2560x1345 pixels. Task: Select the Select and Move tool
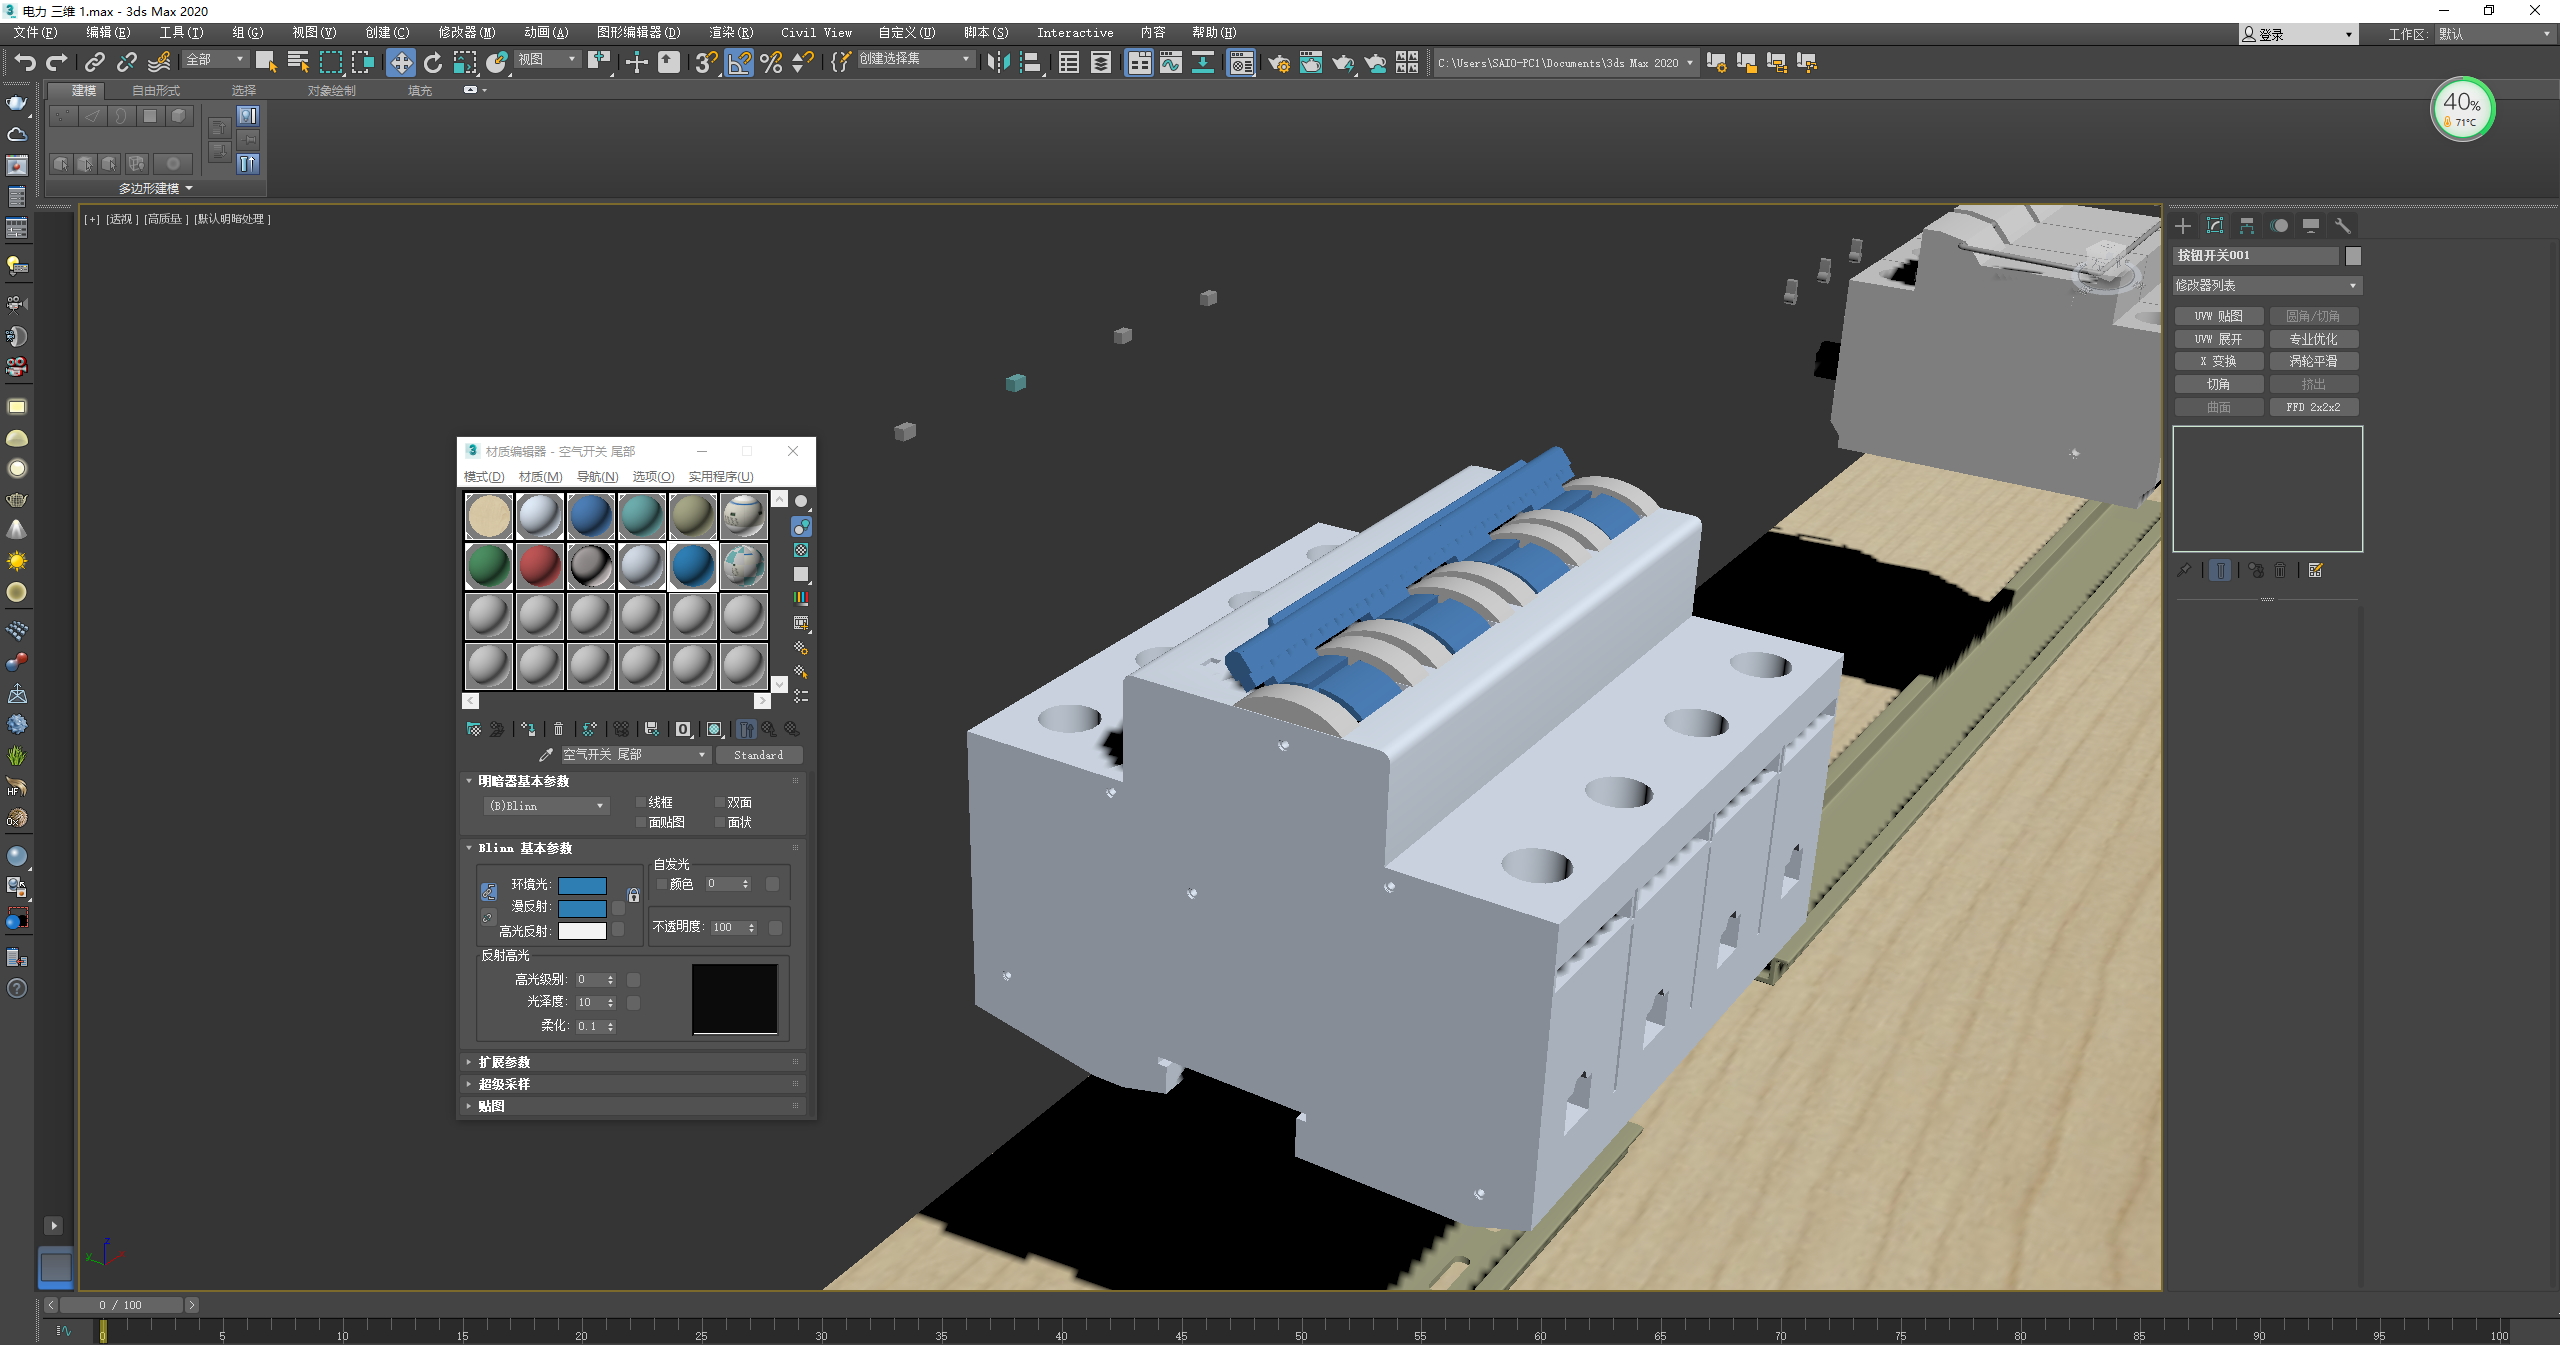click(400, 63)
